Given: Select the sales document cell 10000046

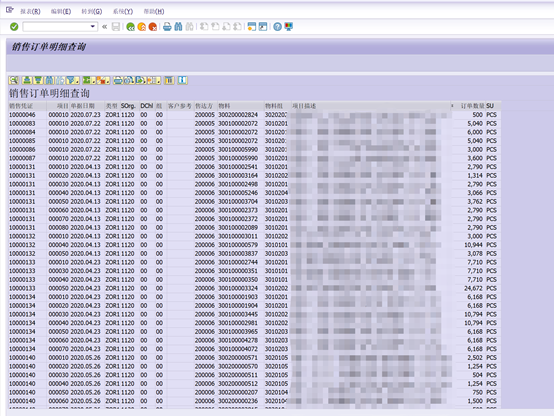Looking at the screenshot, I should click(22, 115).
